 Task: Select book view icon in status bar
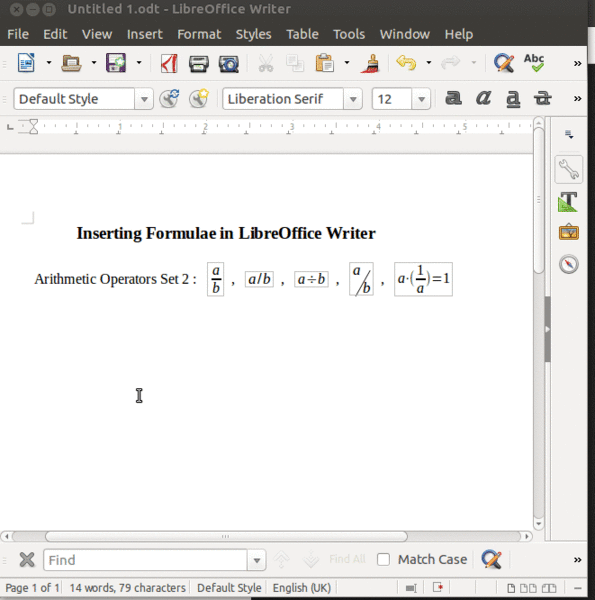point(549,588)
